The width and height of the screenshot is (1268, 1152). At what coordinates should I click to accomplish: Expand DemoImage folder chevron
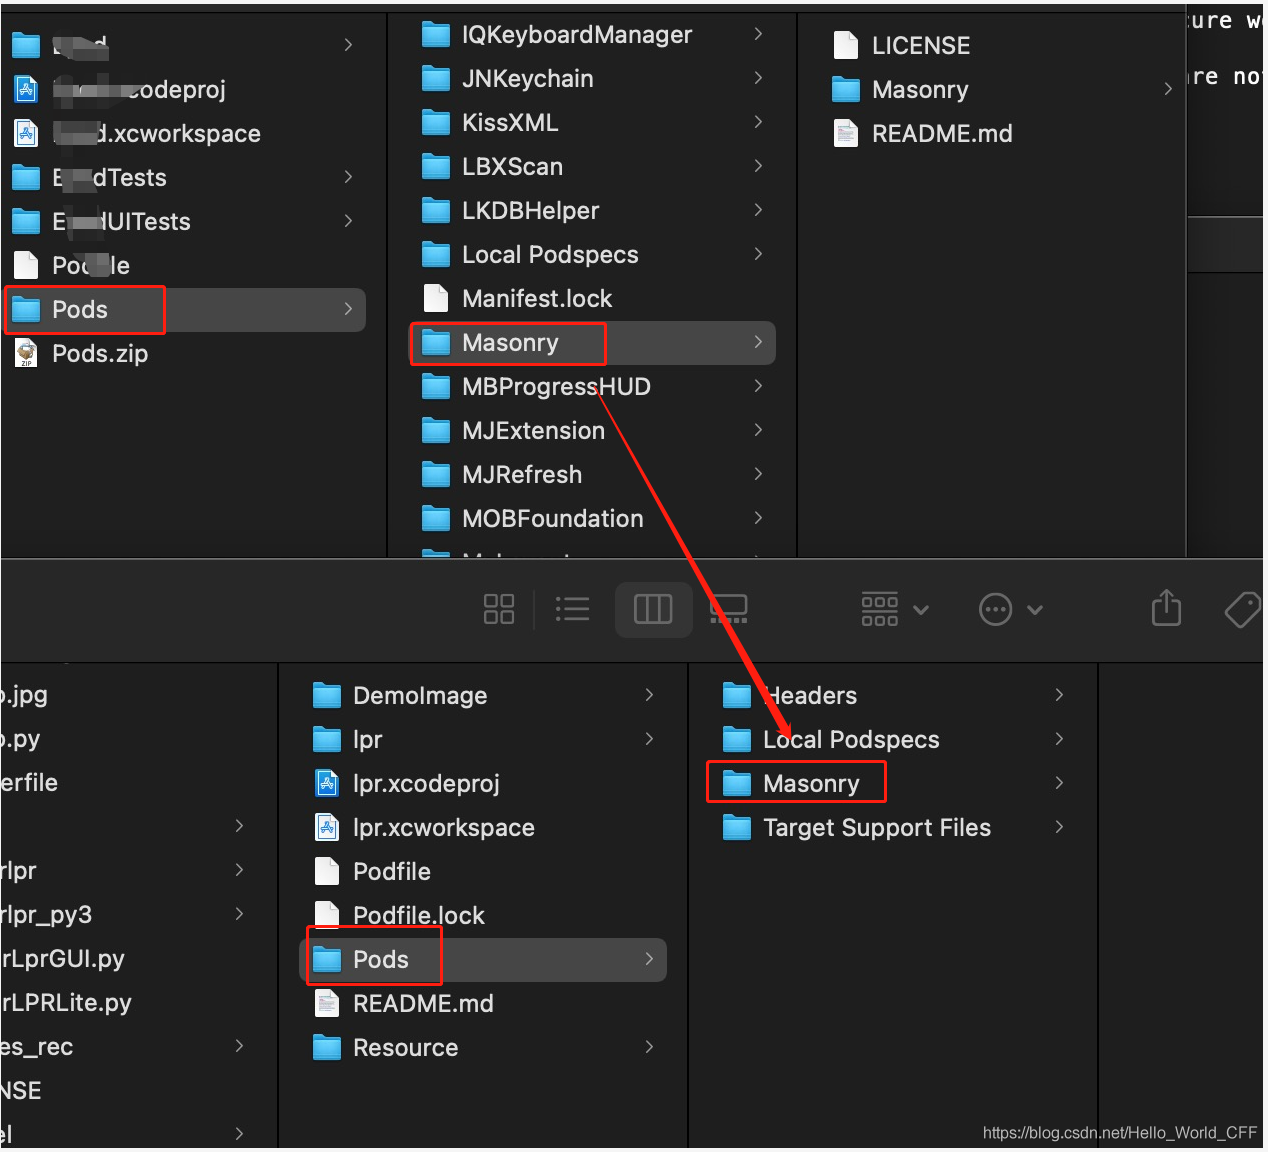click(649, 695)
